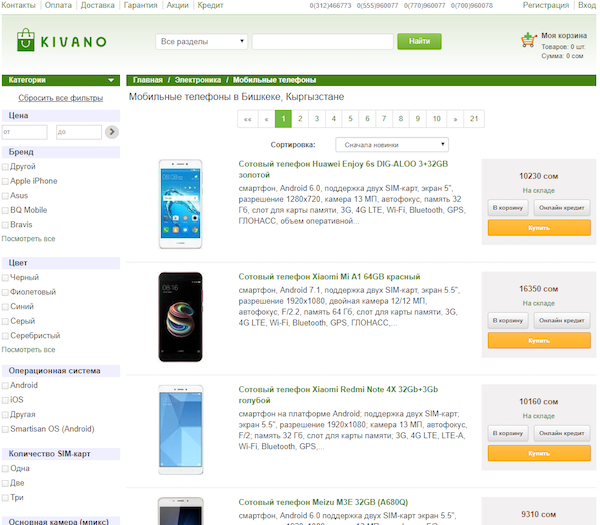The height and width of the screenshot is (525, 600).
Task: Open the Все разделы search dropdown
Action: click(201, 41)
